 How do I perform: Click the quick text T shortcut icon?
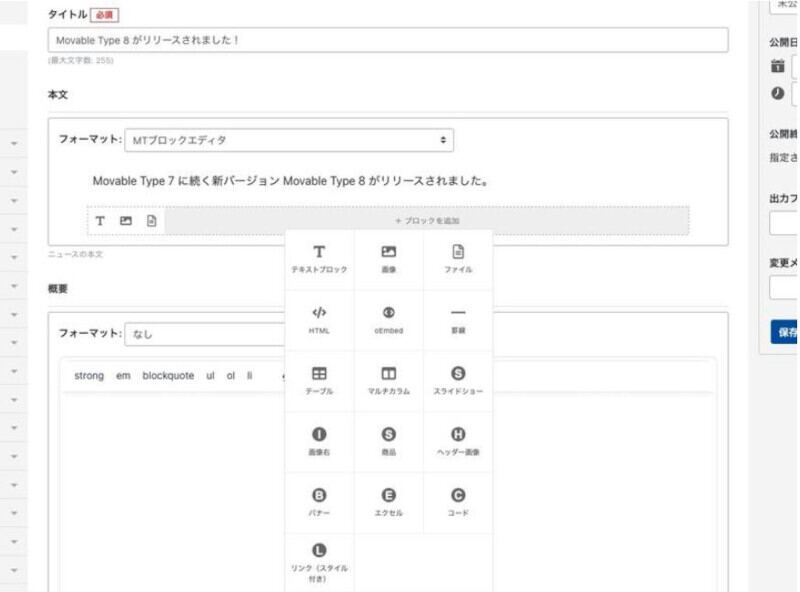[100, 221]
